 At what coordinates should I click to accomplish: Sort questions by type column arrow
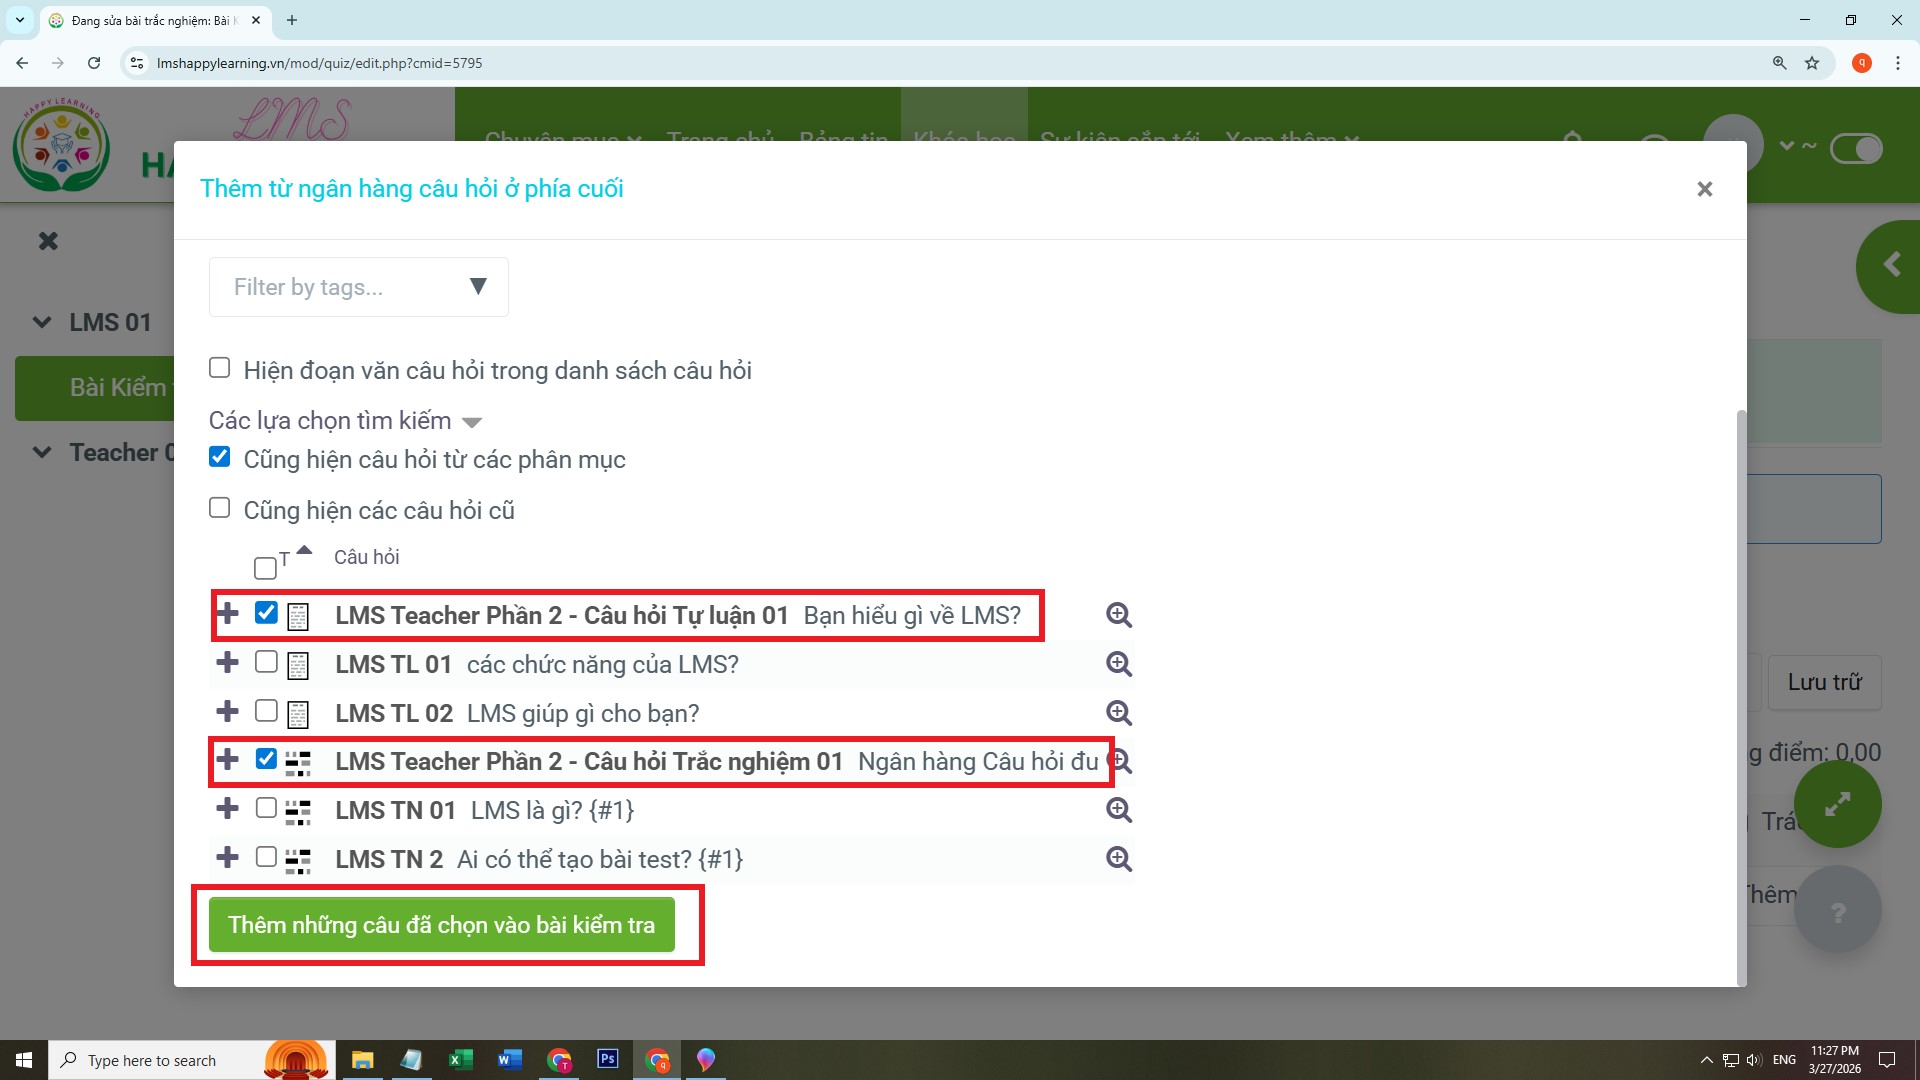(x=304, y=551)
